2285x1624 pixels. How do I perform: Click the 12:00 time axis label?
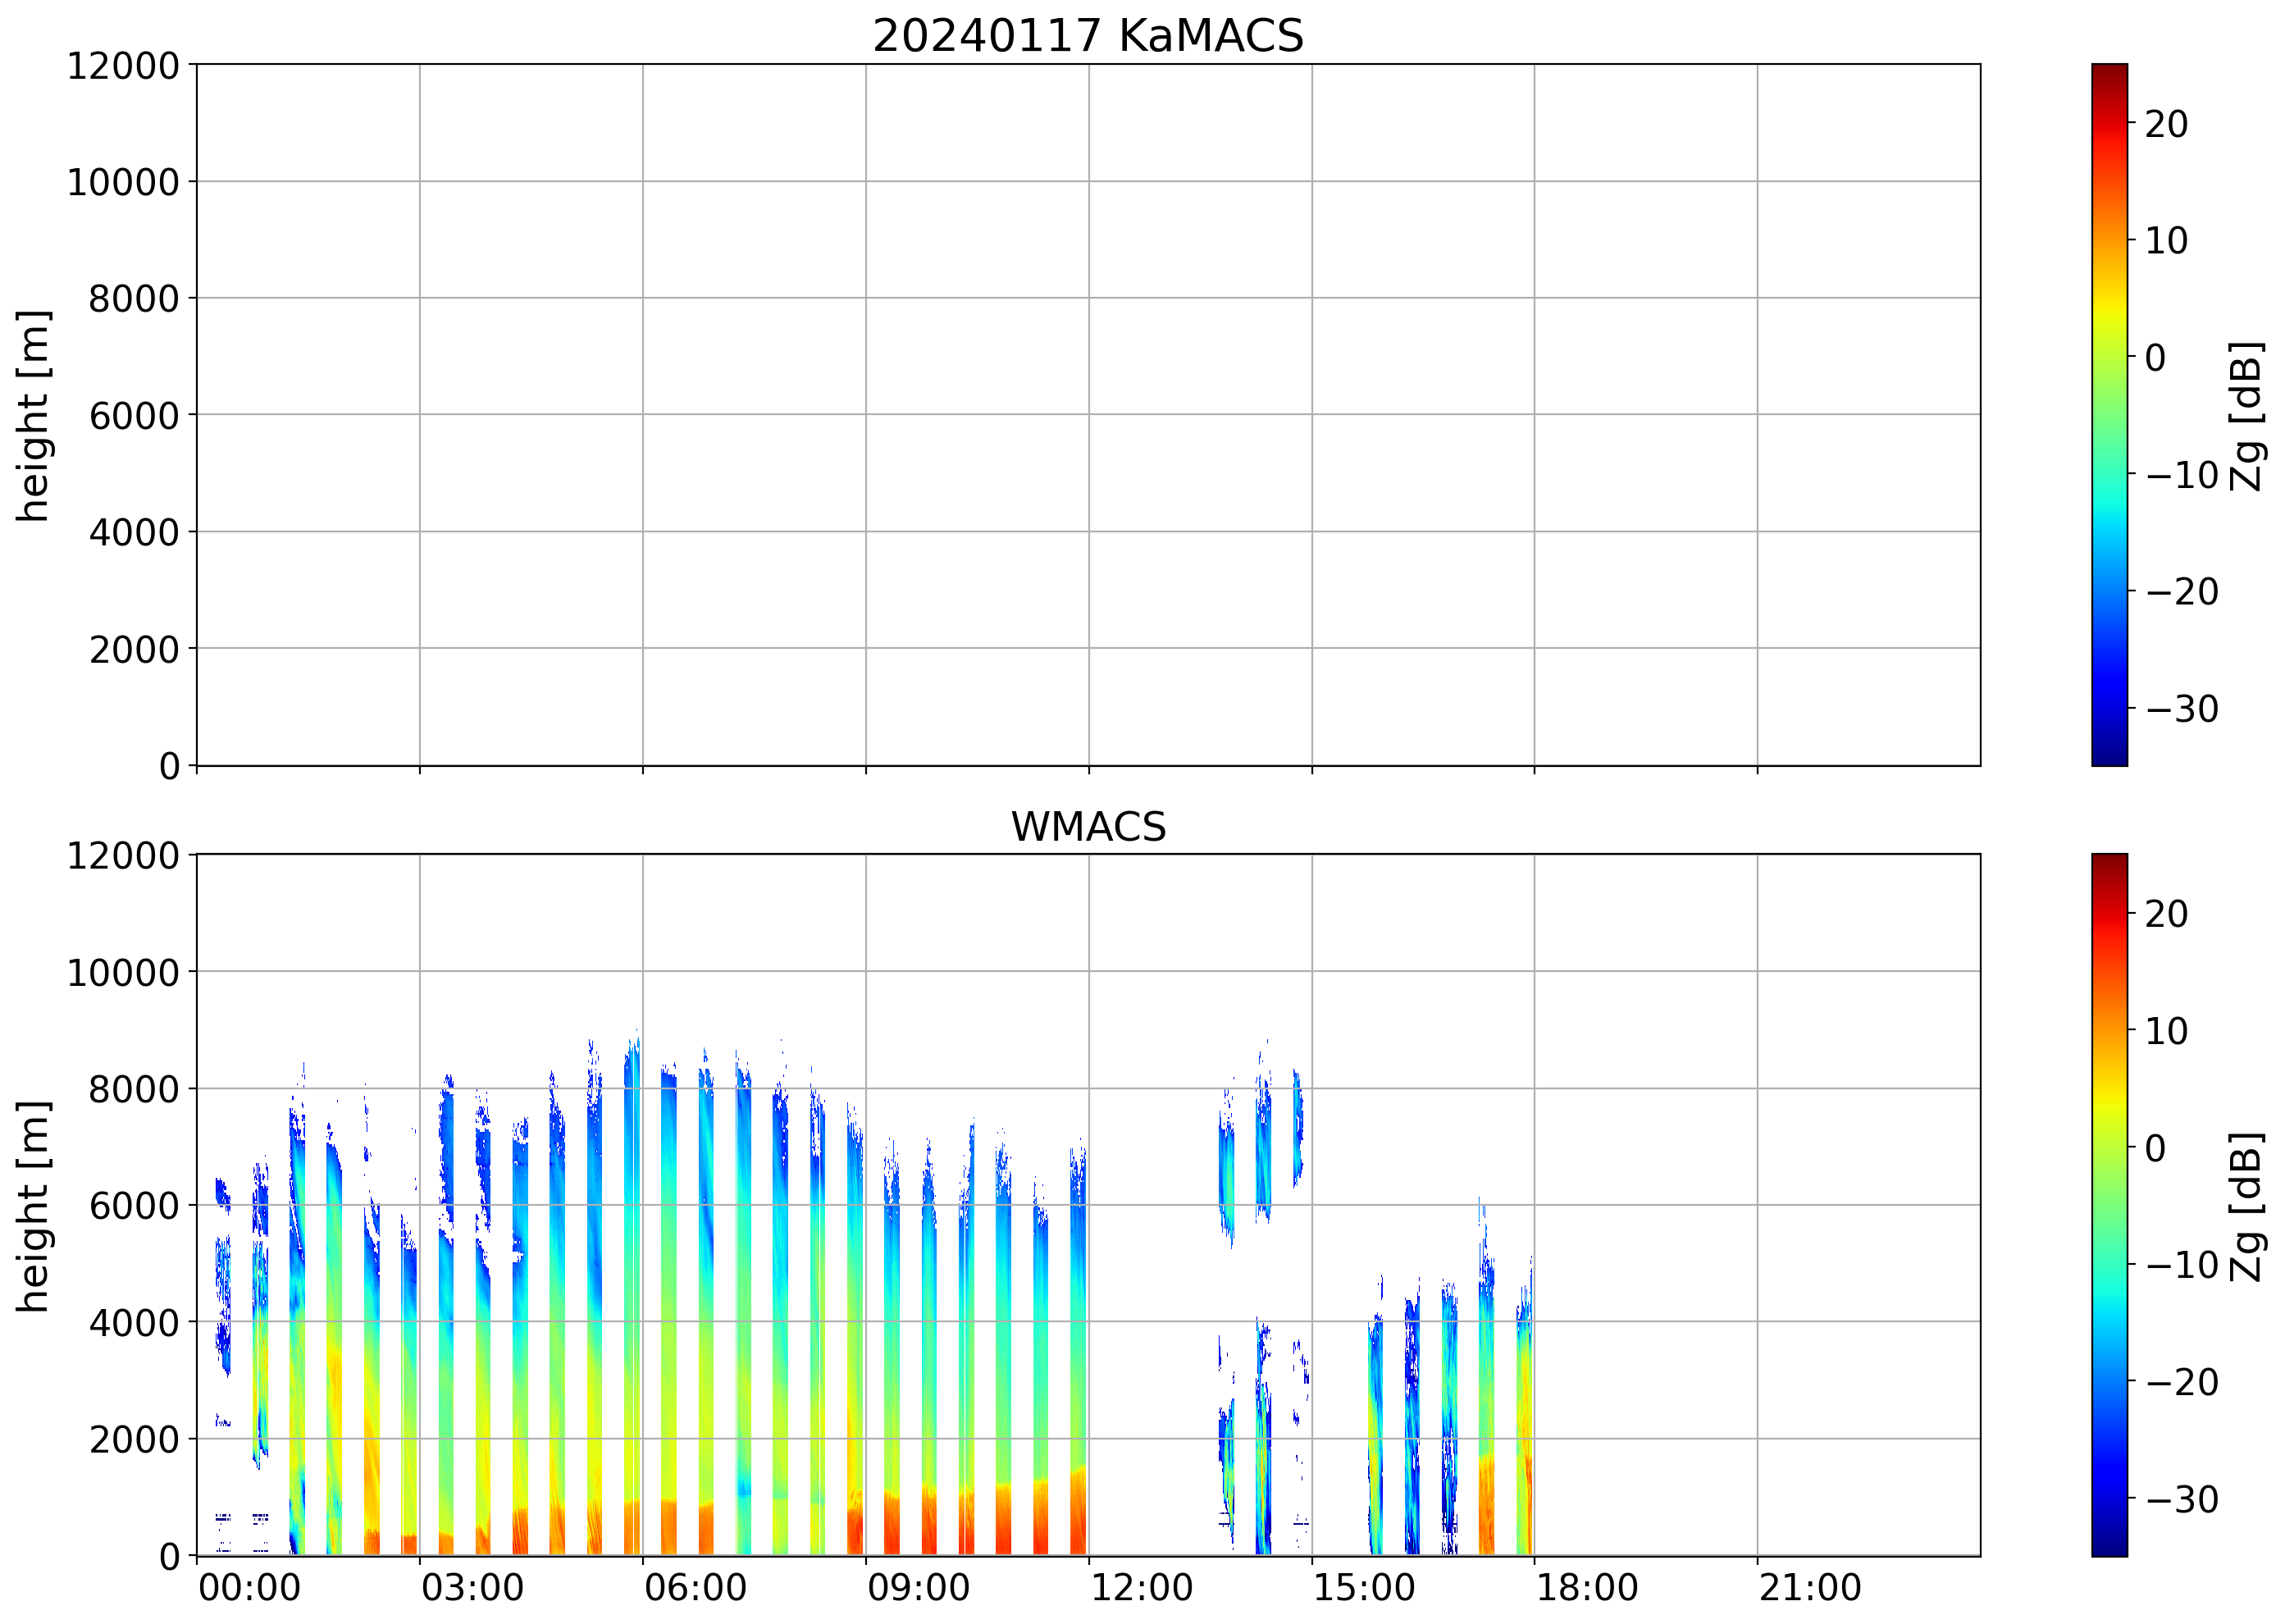point(1141,1588)
